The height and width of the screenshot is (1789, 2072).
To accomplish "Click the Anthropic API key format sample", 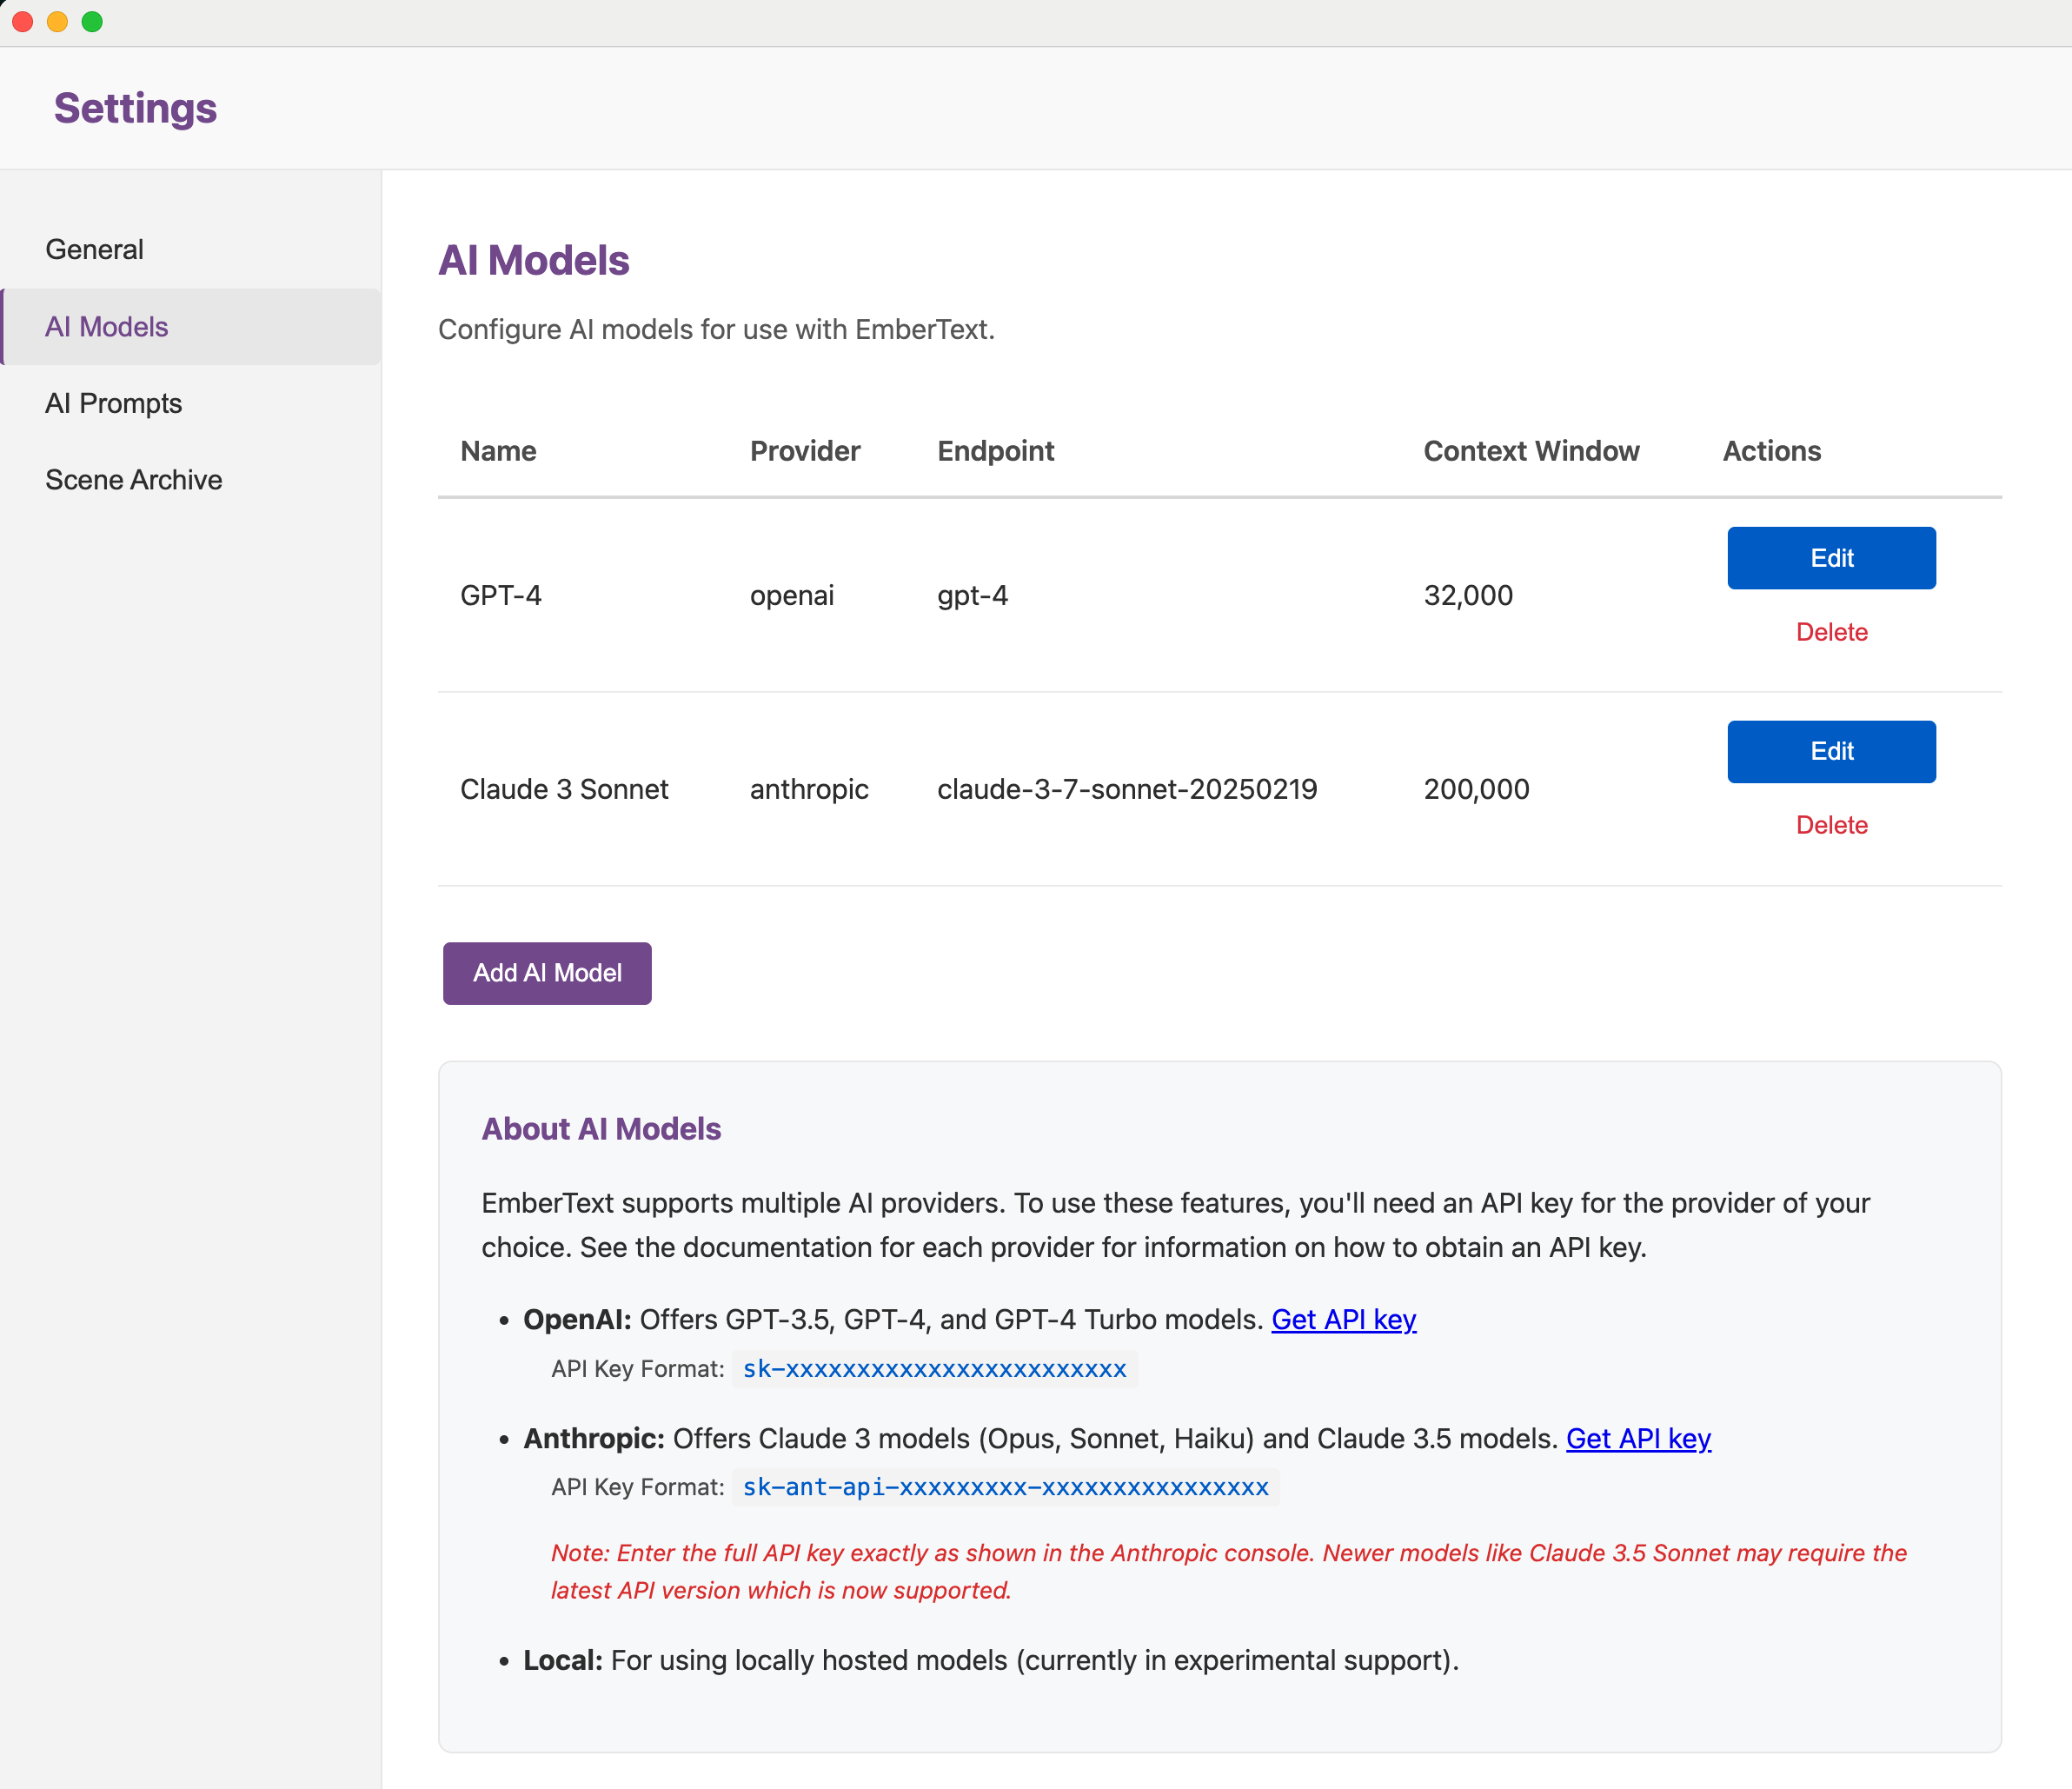I will pyautogui.click(x=1005, y=1487).
